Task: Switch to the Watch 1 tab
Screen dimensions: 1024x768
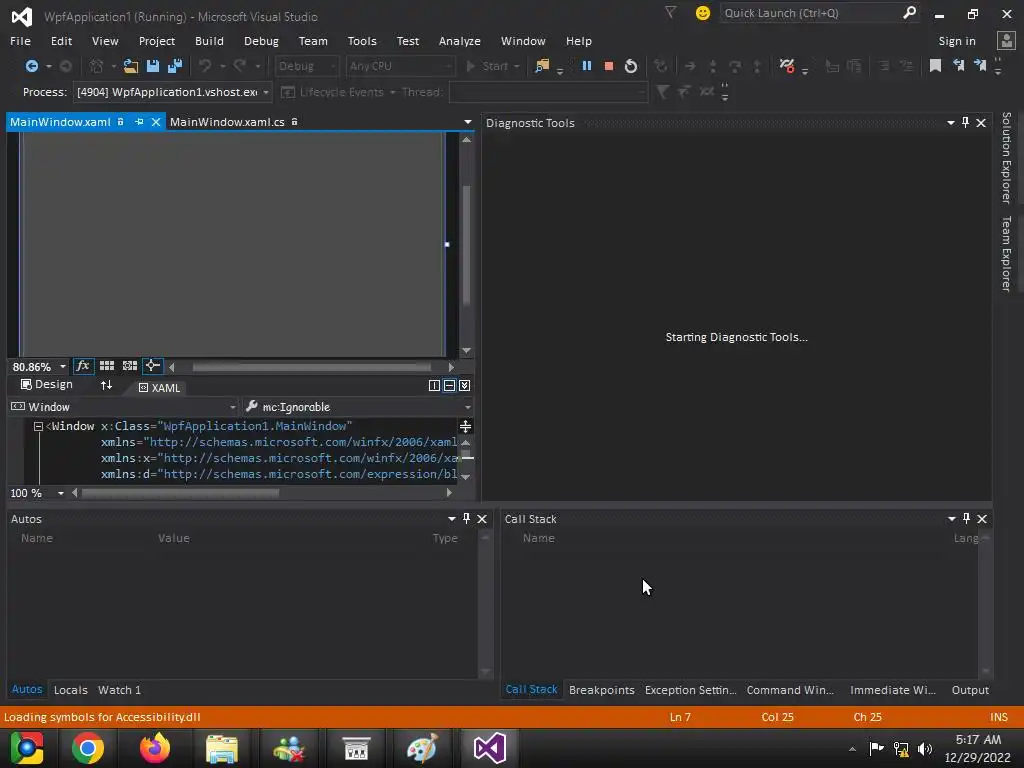Action: [x=120, y=690]
